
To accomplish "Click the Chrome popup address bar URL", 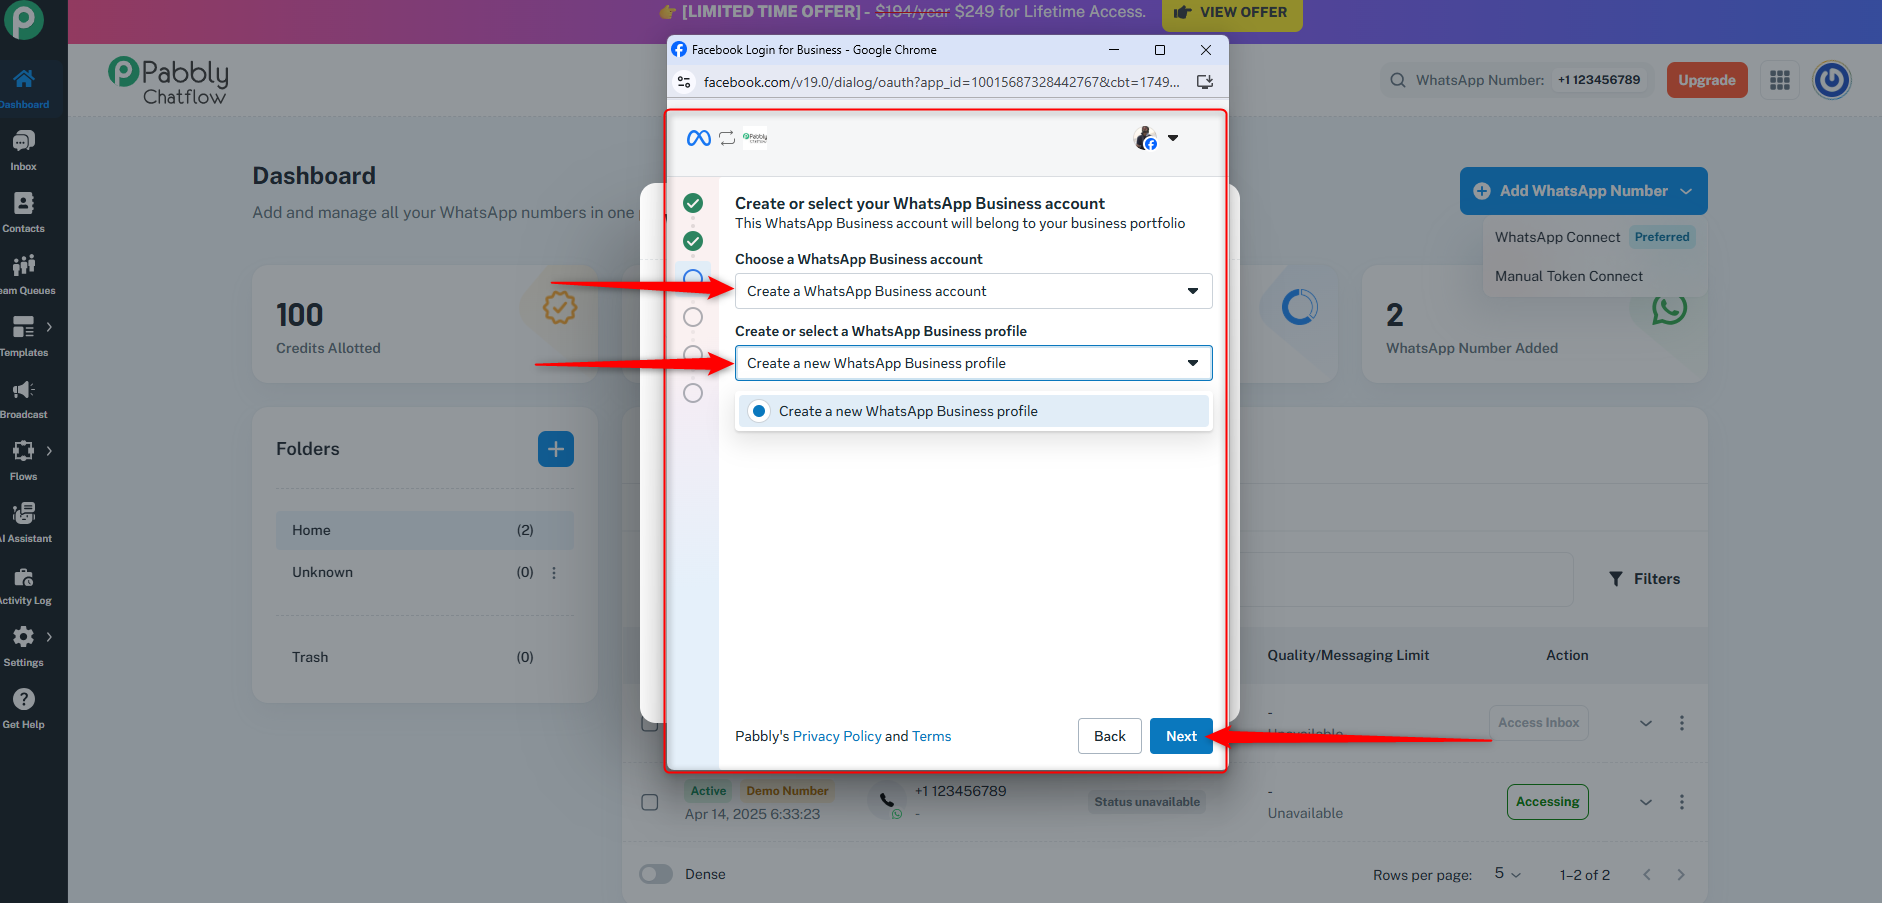I will 941,82.
